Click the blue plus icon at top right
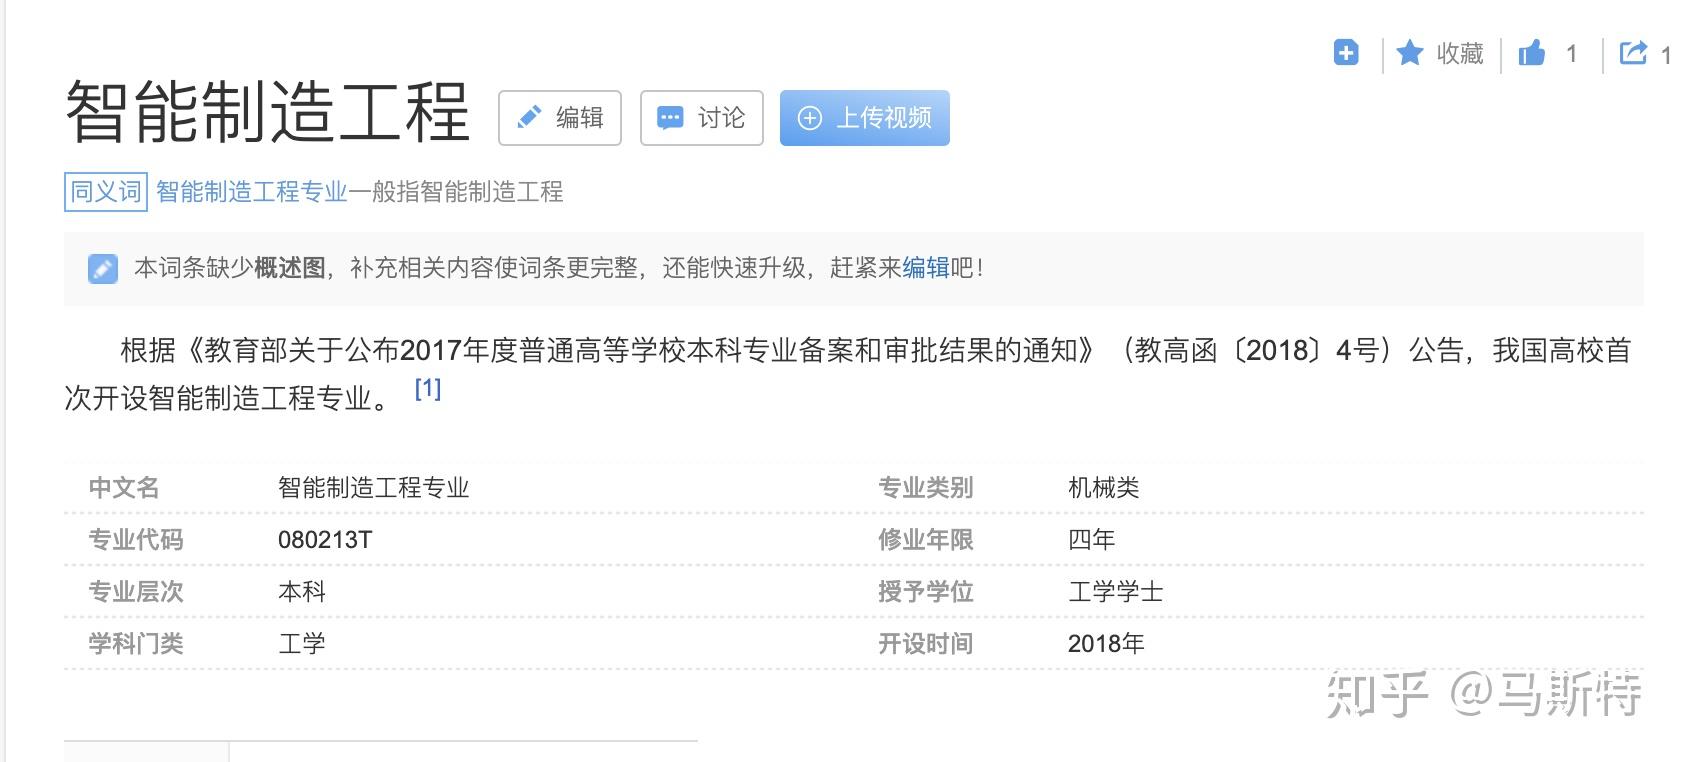The width and height of the screenshot is (1684, 762). click(1346, 52)
